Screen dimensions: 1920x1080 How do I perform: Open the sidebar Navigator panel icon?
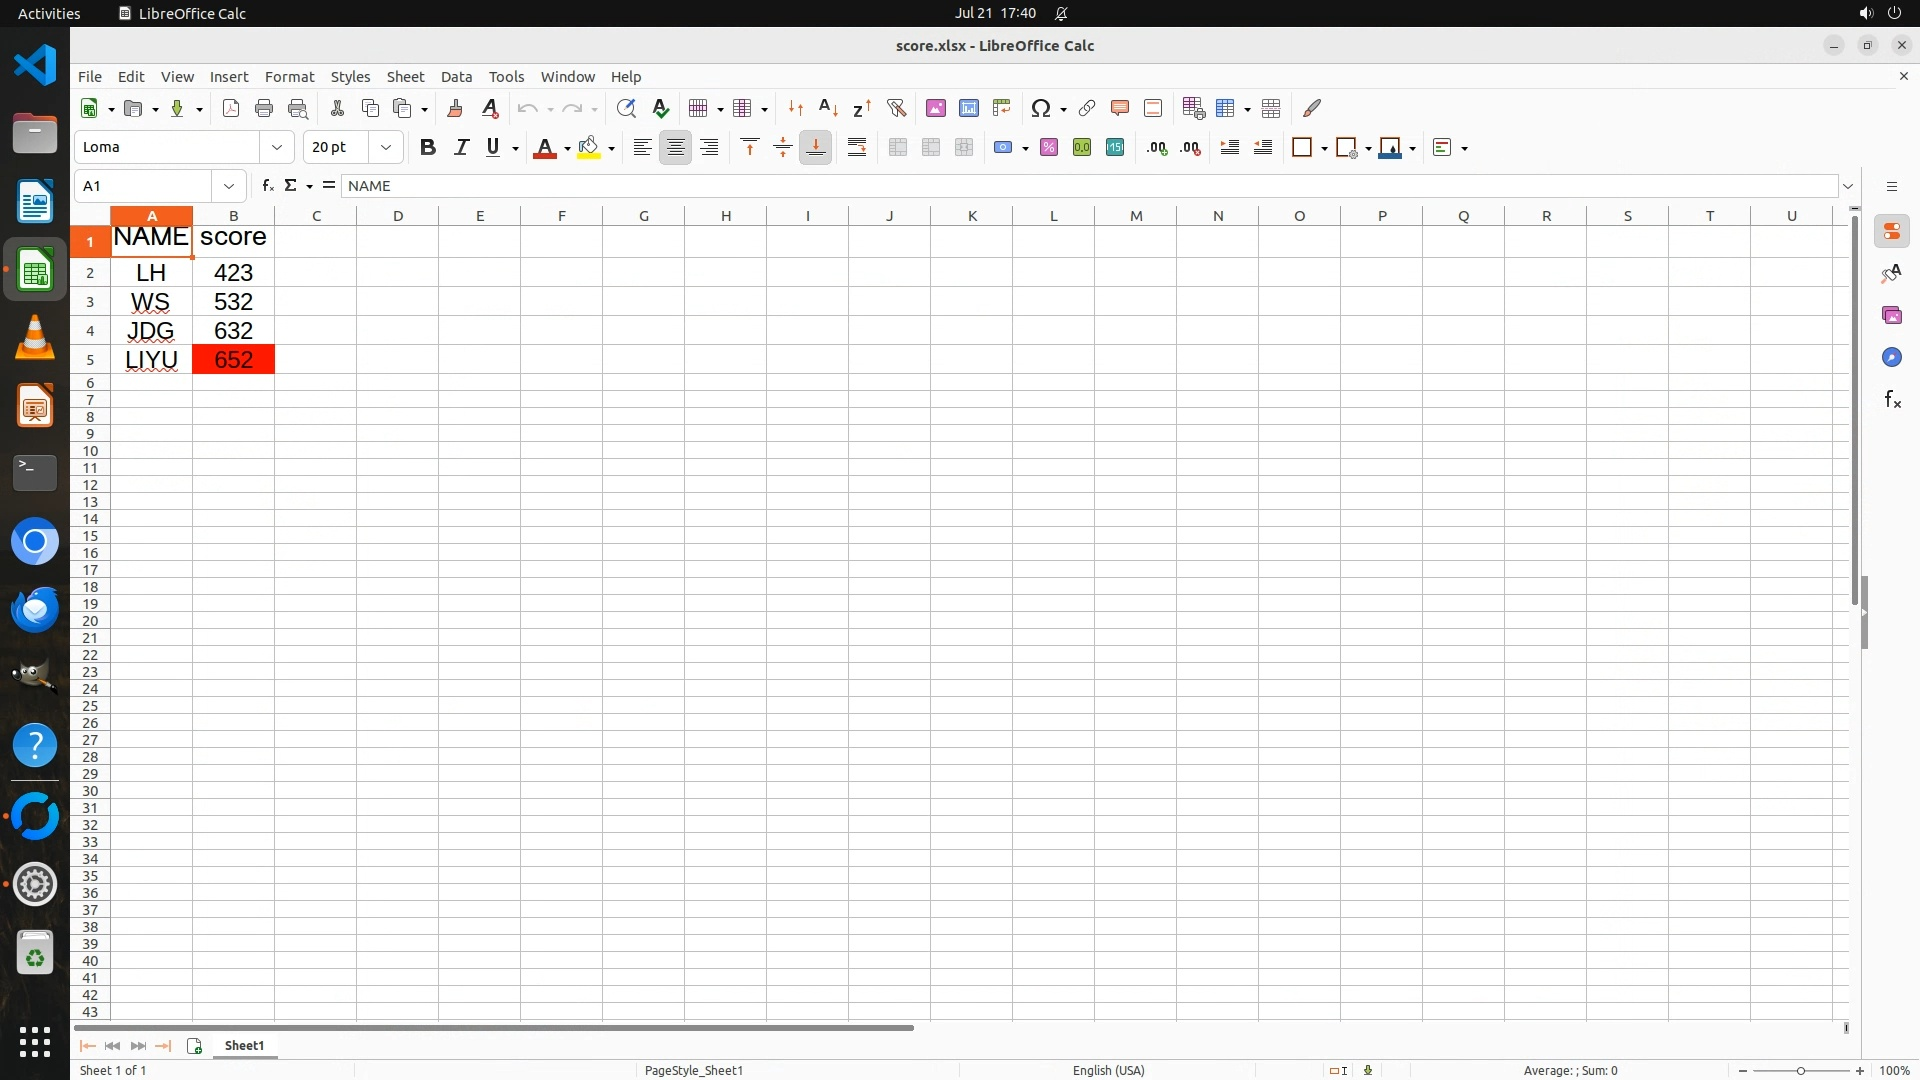1891,358
